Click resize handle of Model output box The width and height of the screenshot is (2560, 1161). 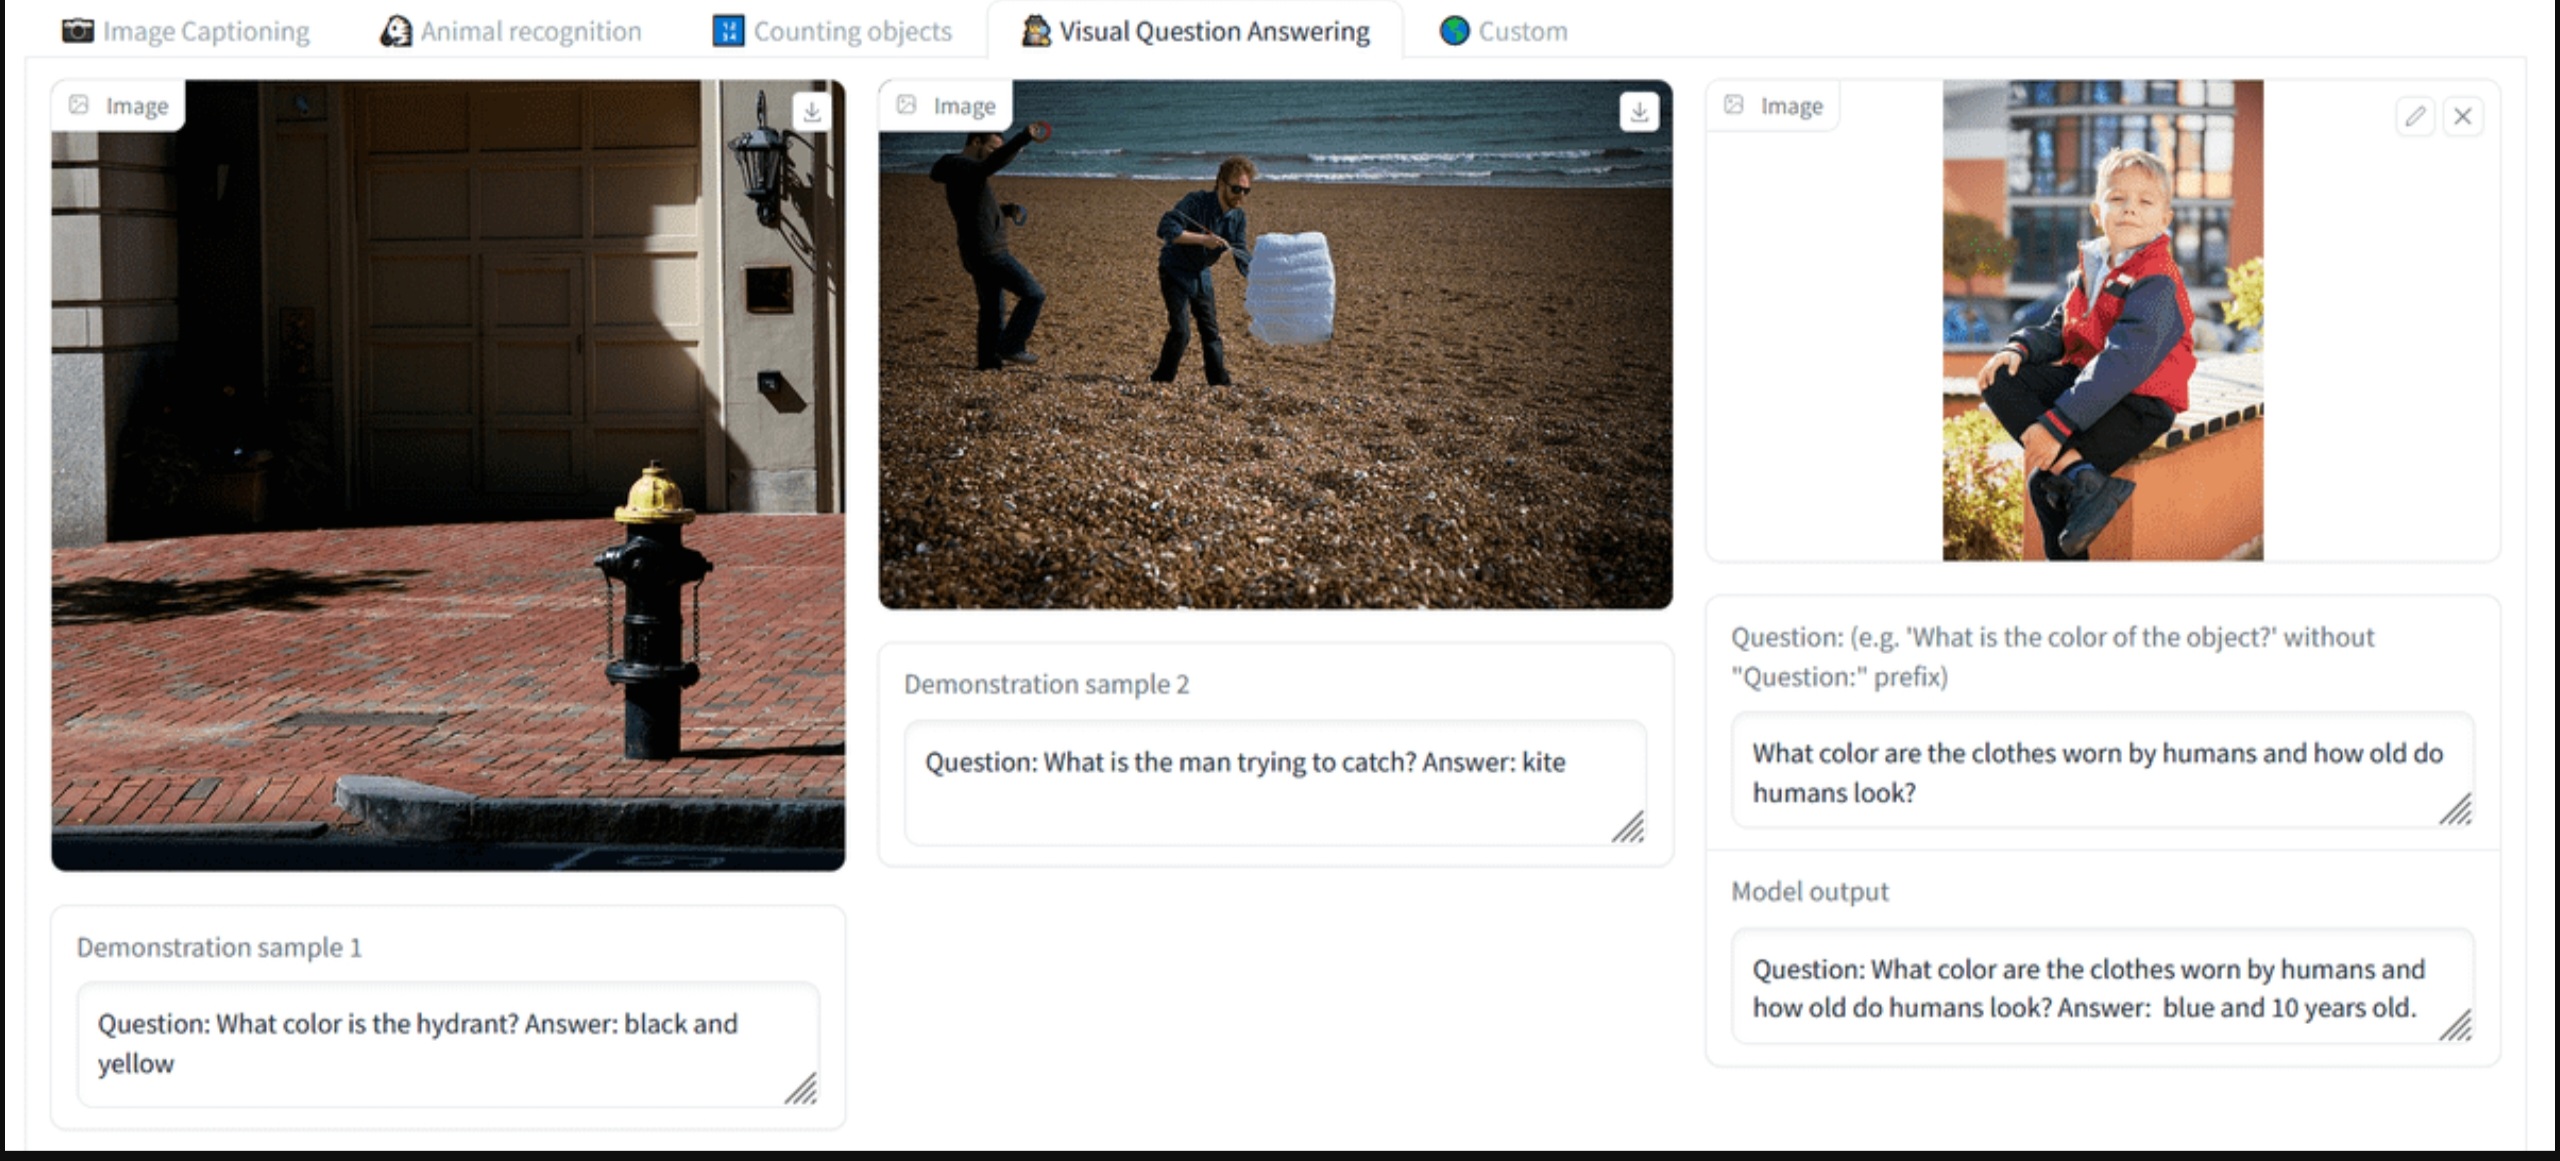[x=2455, y=1026]
